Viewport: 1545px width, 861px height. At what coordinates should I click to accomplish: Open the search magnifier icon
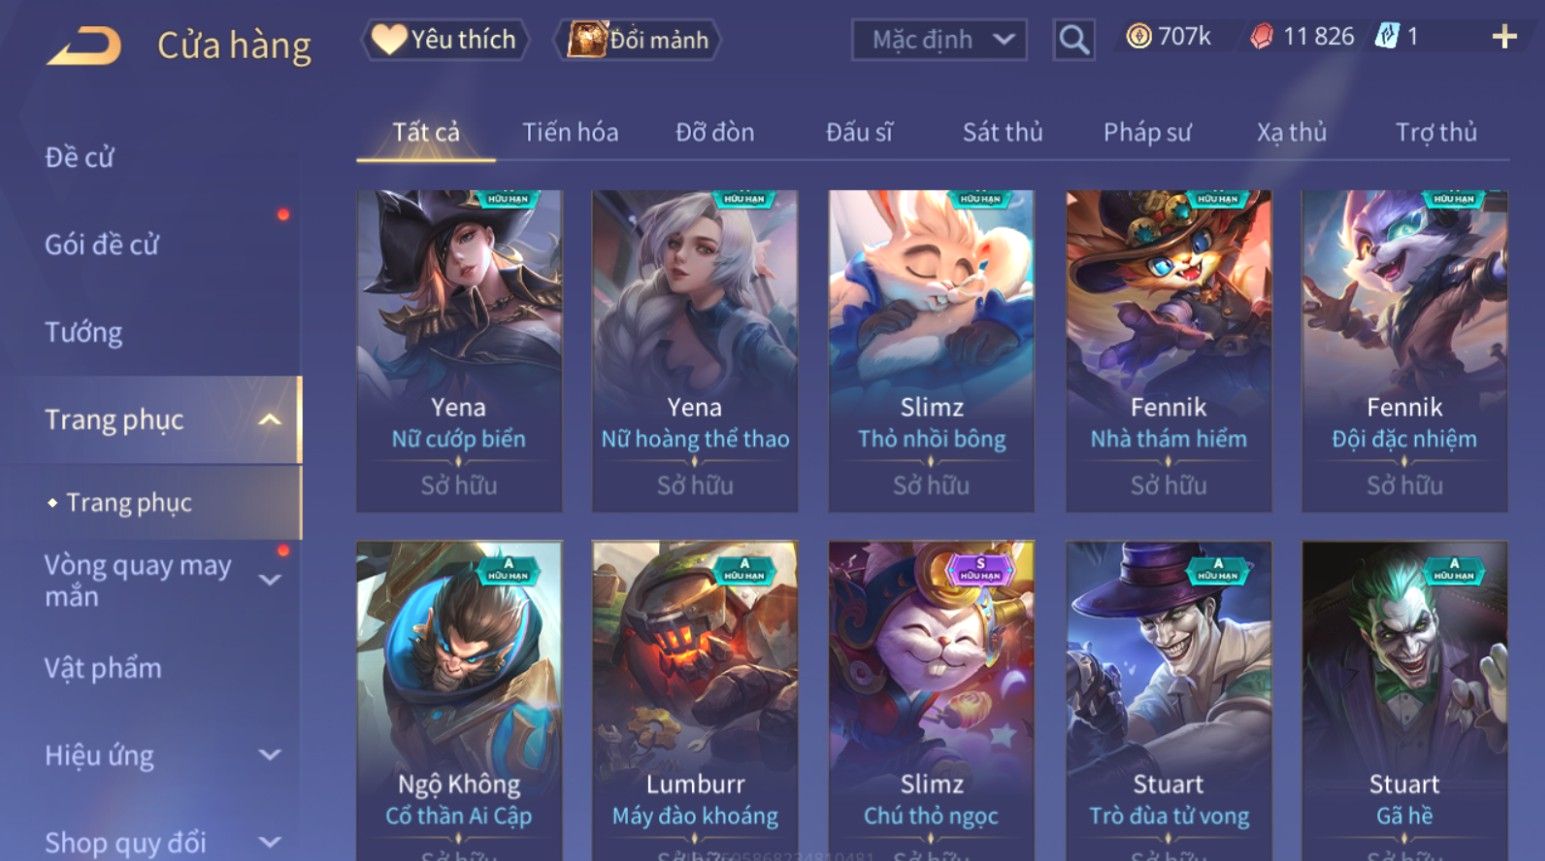pyautogui.click(x=1074, y=40)
